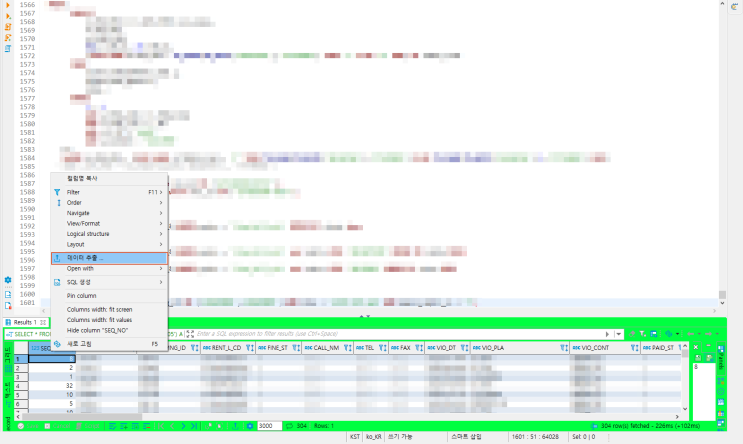Click Execute SQL in new tab icon
Image resolution: width=743 pixels, height=444 pixels.
click(8, 16)
